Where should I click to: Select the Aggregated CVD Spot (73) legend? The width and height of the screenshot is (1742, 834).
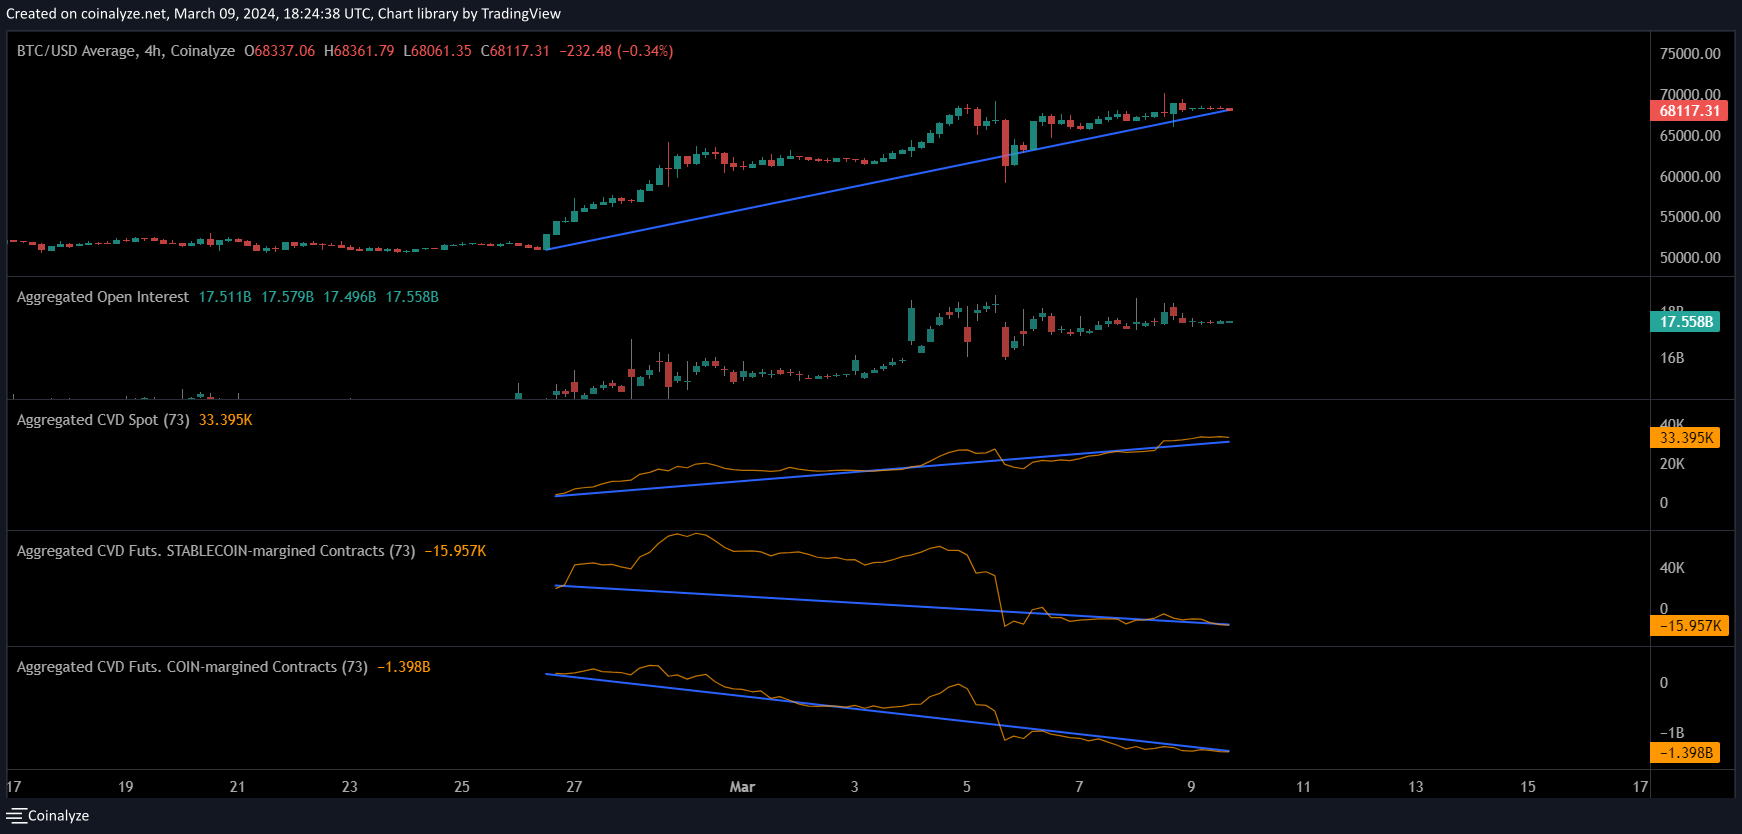click(x=103, y=420)
